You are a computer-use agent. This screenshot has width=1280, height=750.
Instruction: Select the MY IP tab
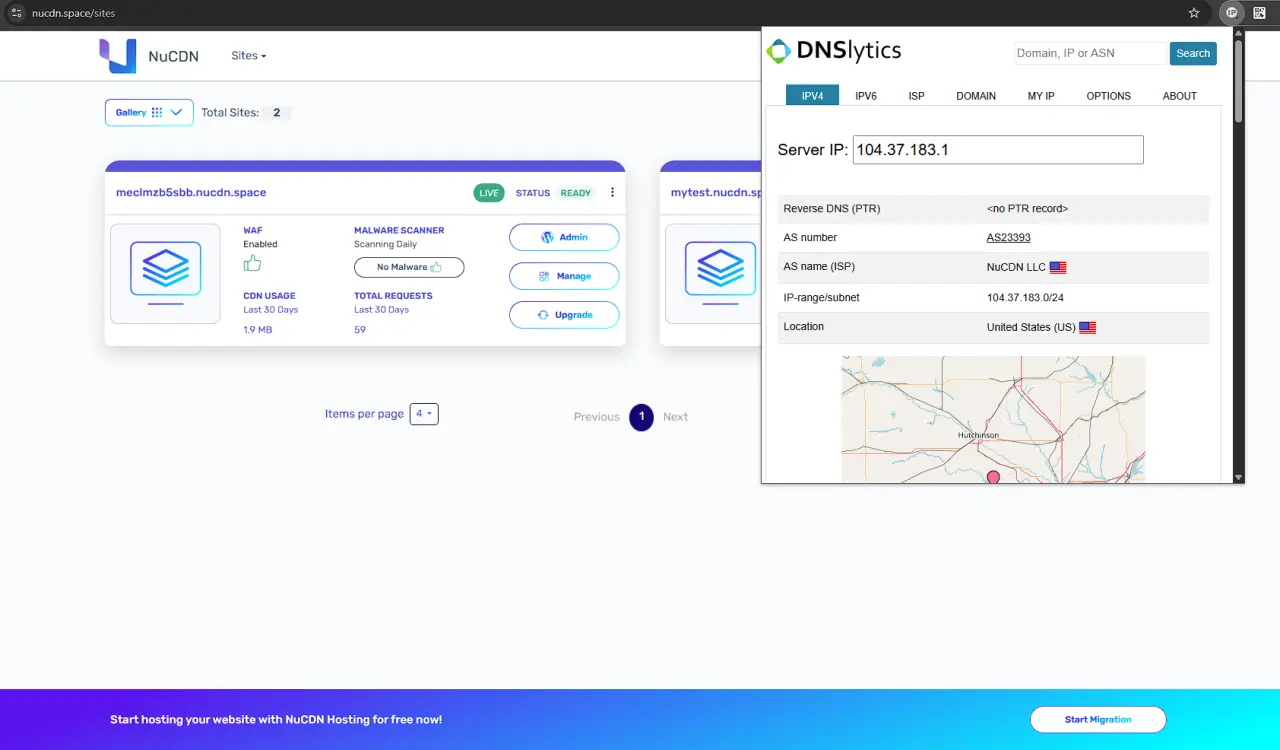1041,96
